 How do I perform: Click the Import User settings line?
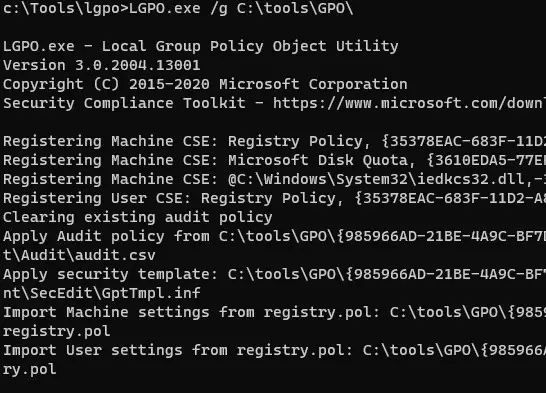[274, 350]
